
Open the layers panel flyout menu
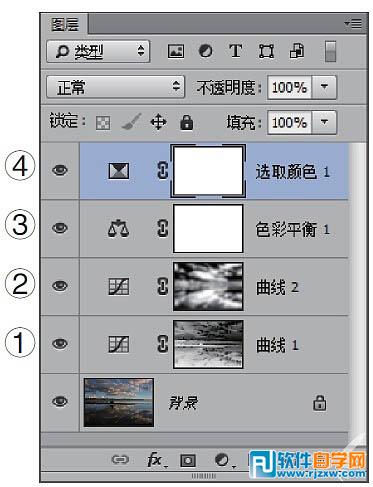coord(353,24)
